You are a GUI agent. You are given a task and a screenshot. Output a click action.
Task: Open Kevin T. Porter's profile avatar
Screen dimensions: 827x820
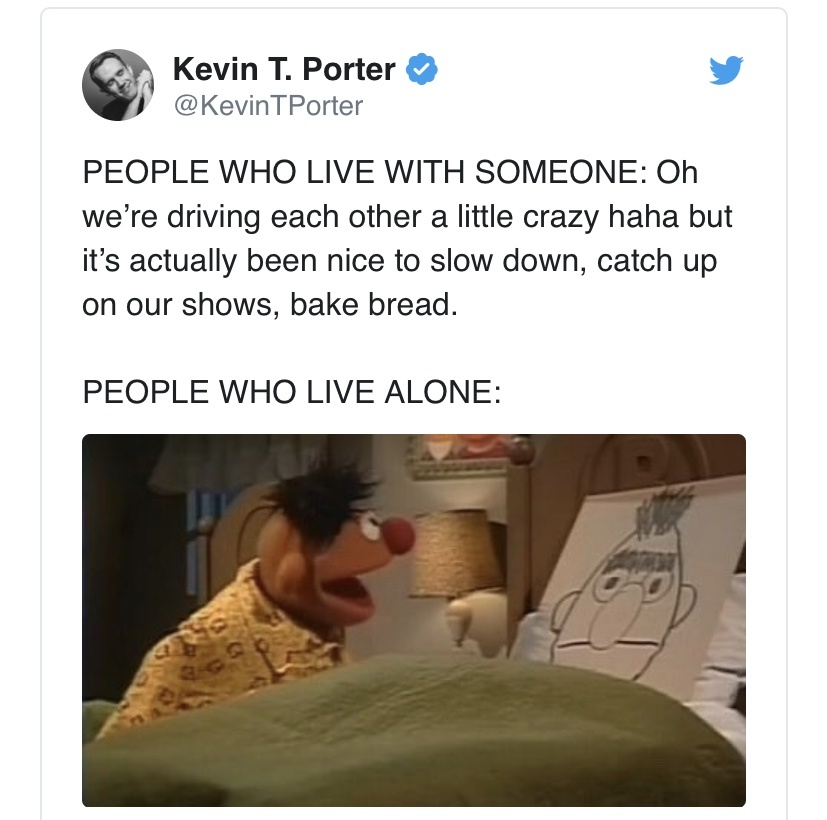coord(118,85)
